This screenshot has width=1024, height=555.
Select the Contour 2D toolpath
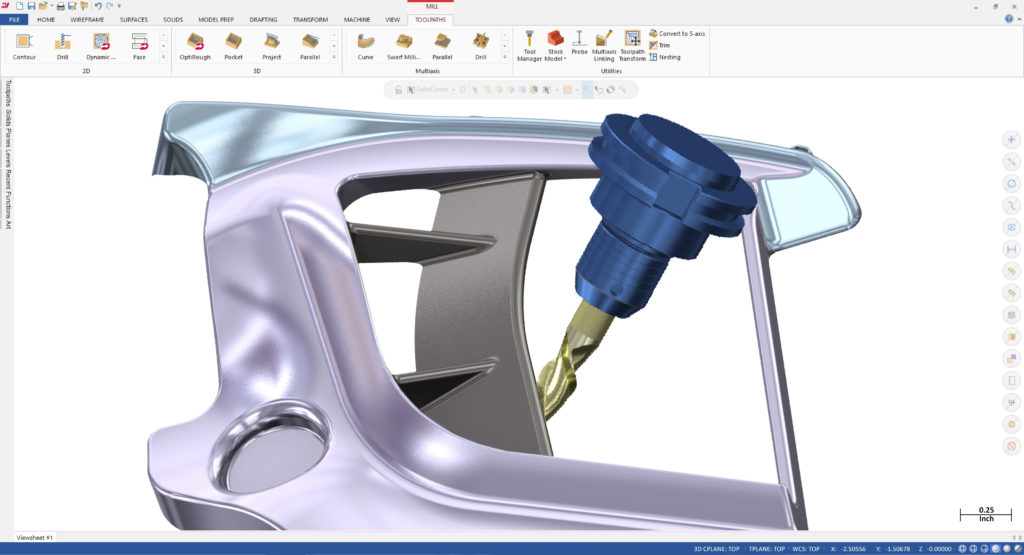pyautogui.click(x=24, y=46)
